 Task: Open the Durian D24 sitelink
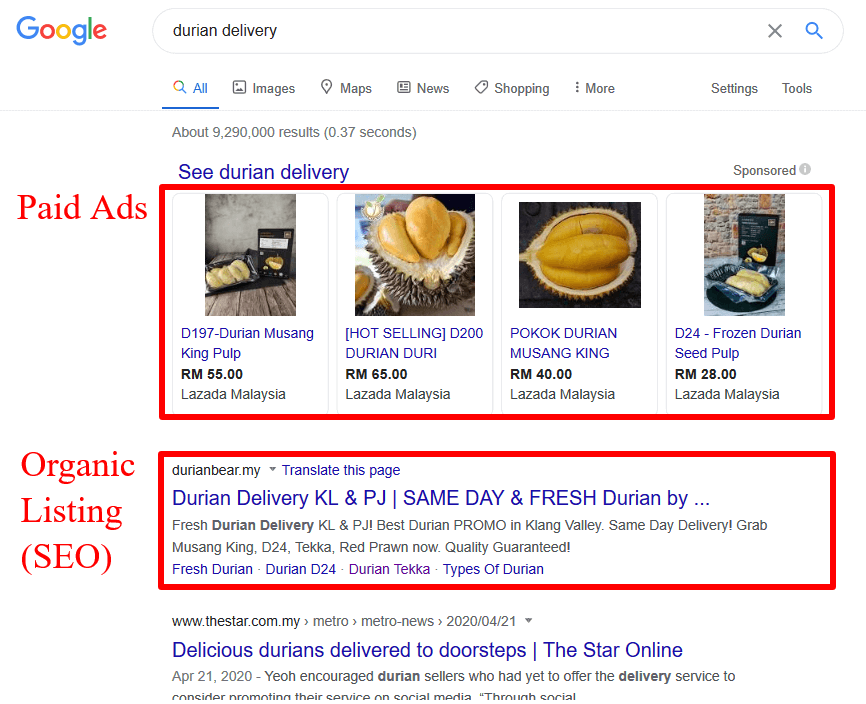coord(300,569)
